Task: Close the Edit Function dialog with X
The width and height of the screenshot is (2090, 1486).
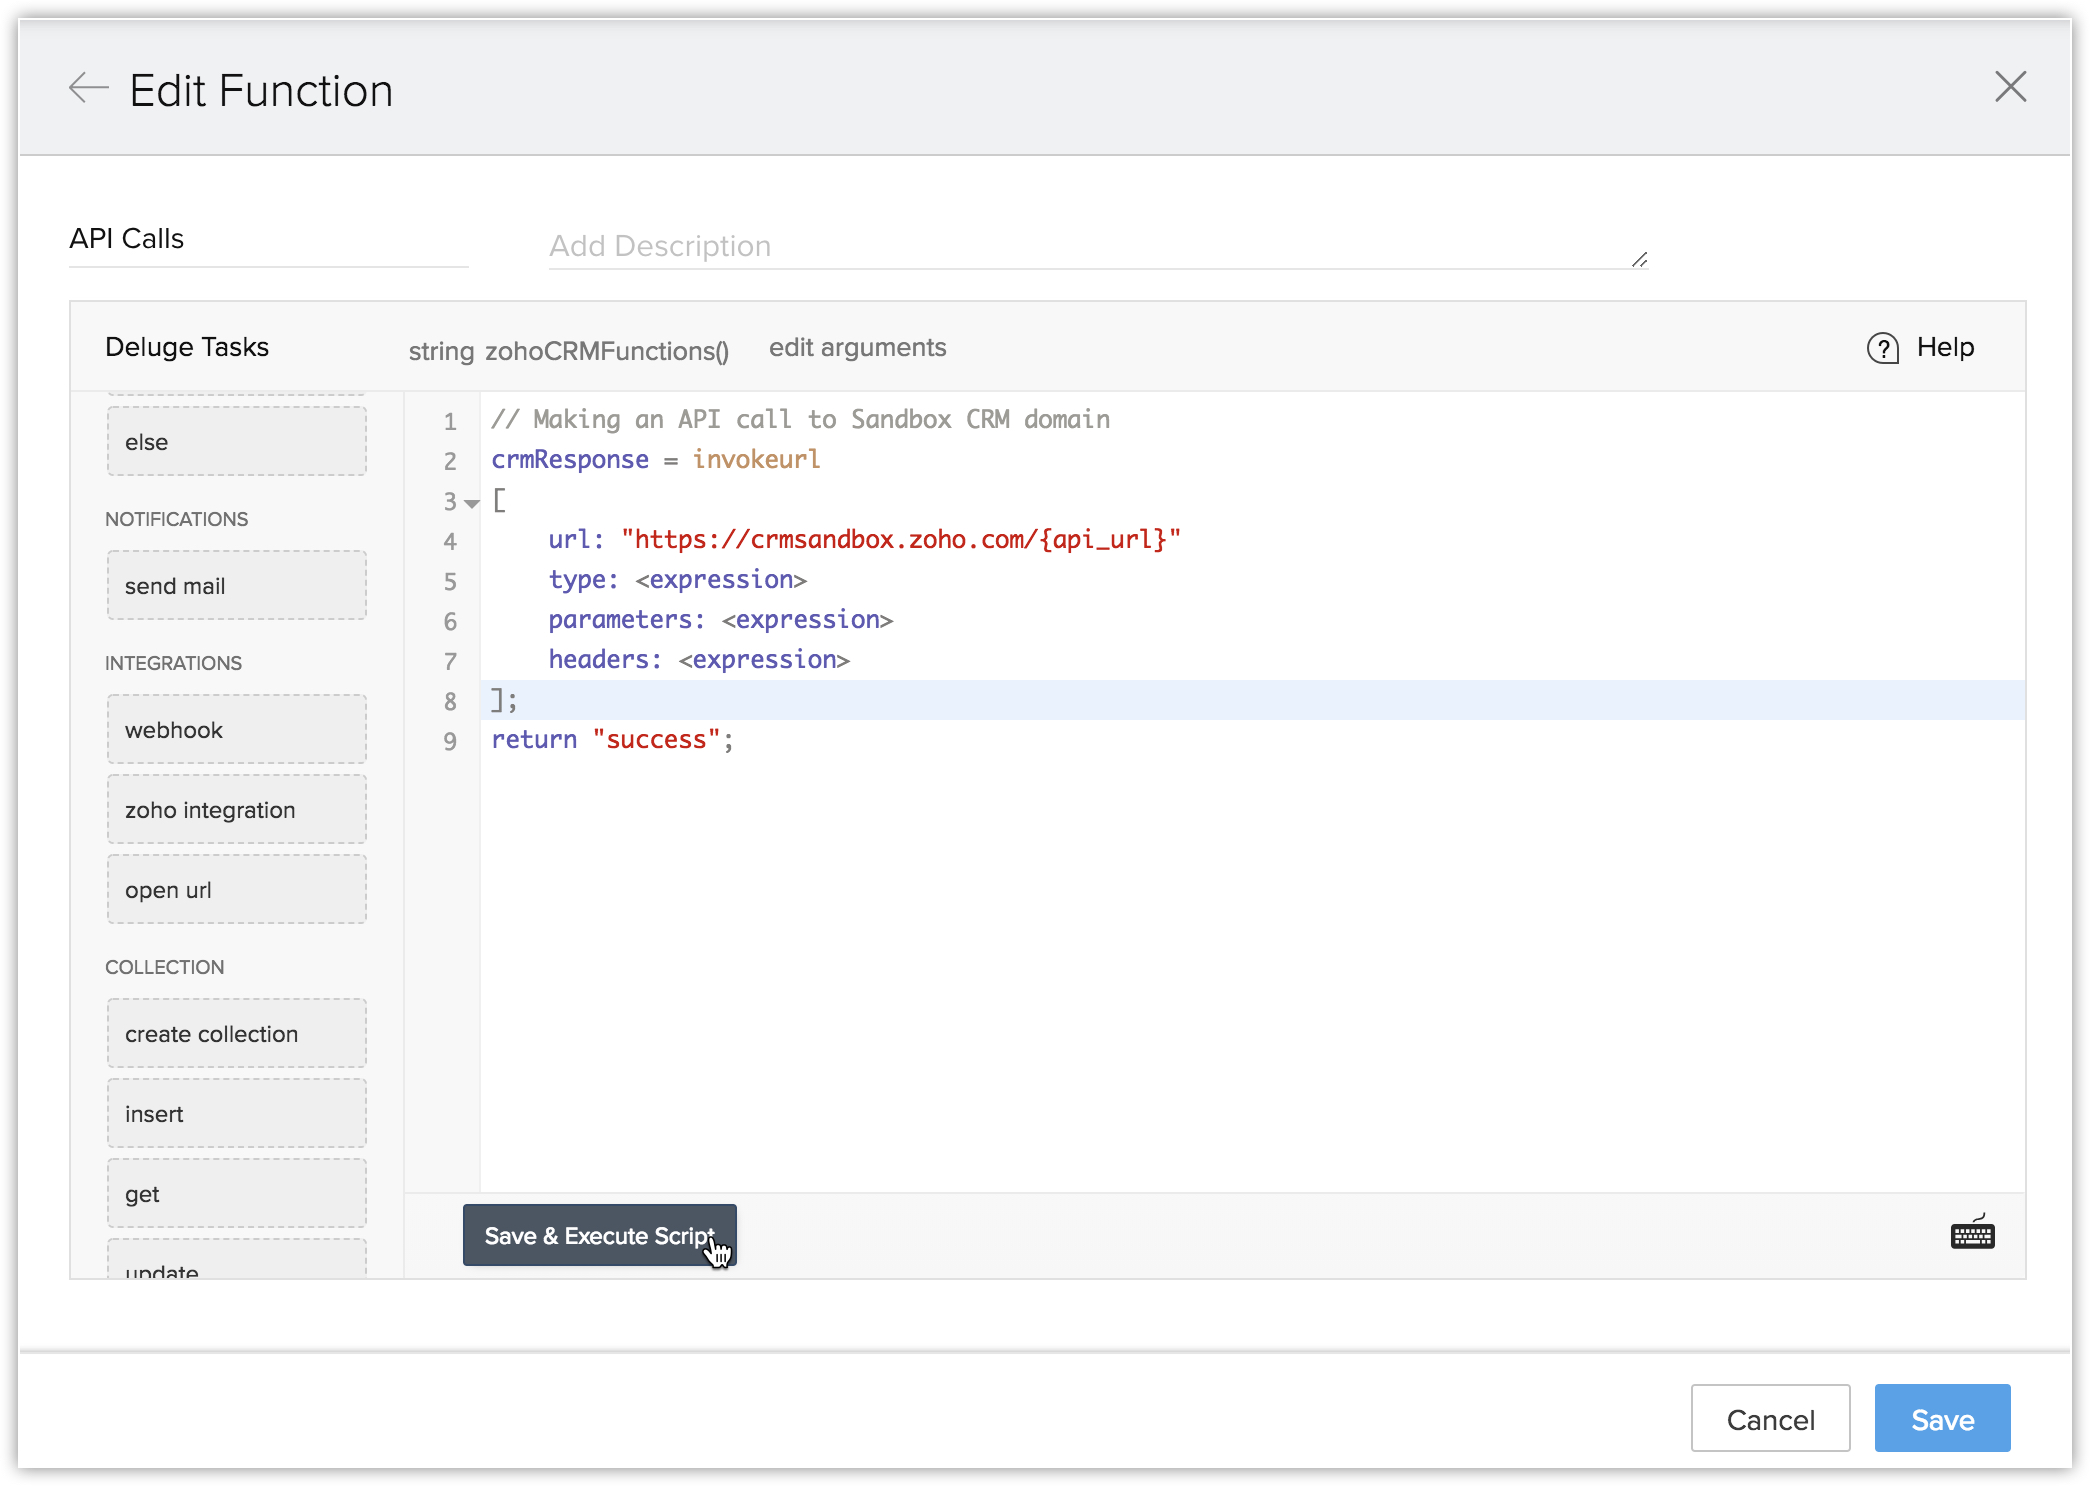Action: [2010, 87]
